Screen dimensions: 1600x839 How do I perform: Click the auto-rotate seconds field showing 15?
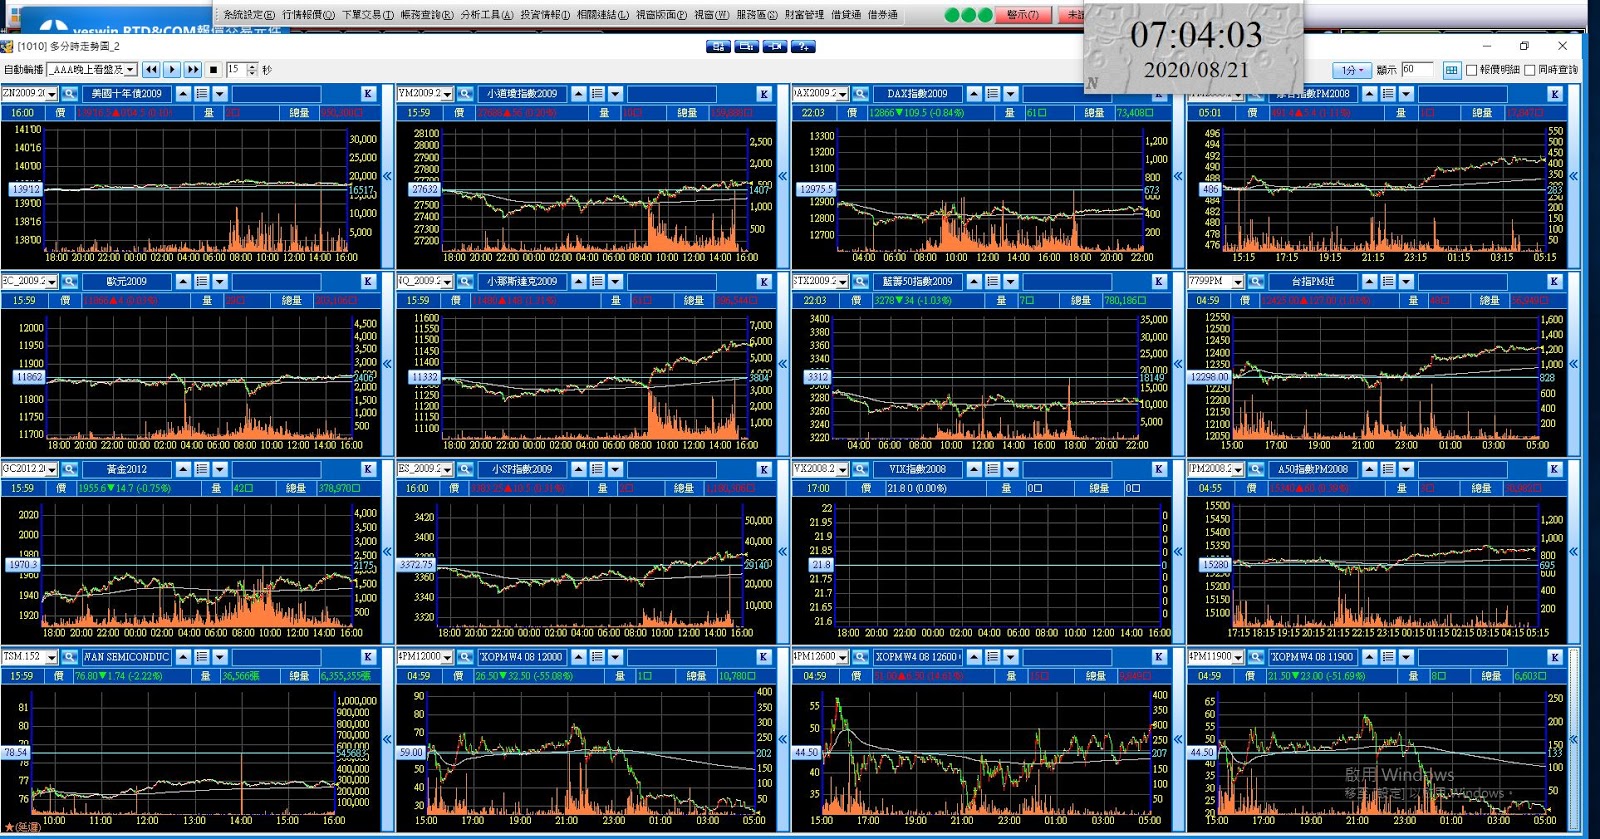235,70
